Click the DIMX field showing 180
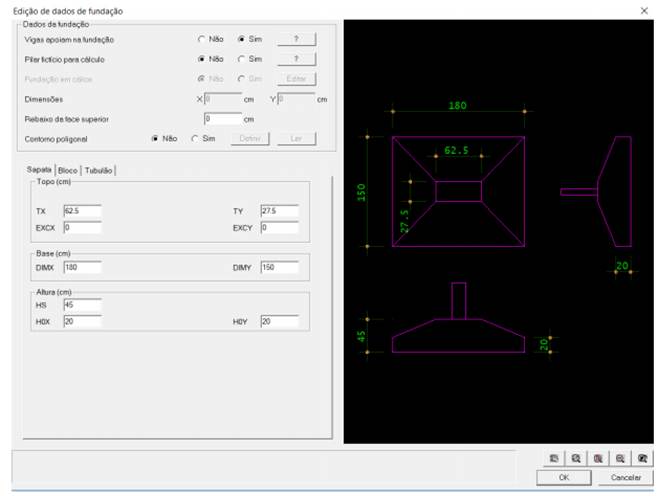This screenshot has height=496, width=658. click(x=82, y=267)
